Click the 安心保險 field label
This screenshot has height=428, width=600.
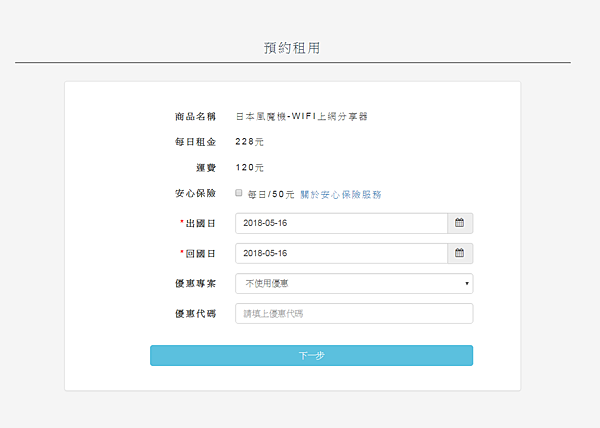coord(195,193)
